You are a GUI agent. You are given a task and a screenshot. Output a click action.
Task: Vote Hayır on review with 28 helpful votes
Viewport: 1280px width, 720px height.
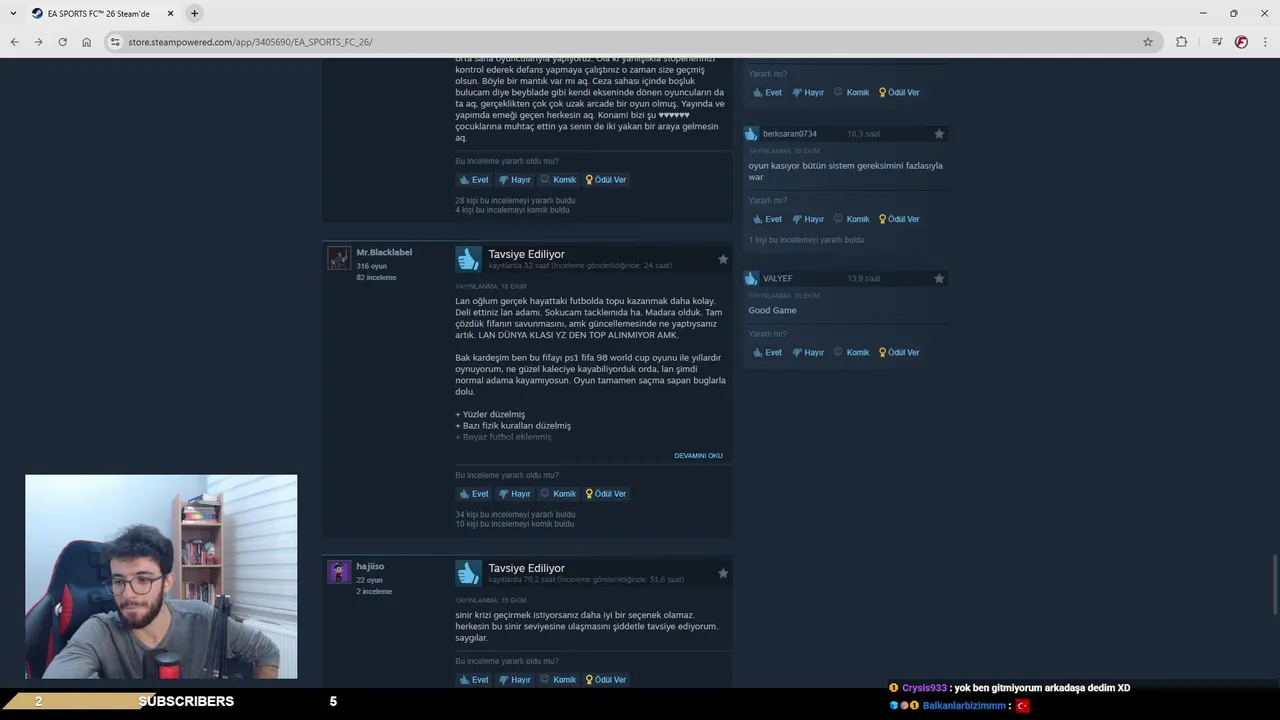point(515,180)
